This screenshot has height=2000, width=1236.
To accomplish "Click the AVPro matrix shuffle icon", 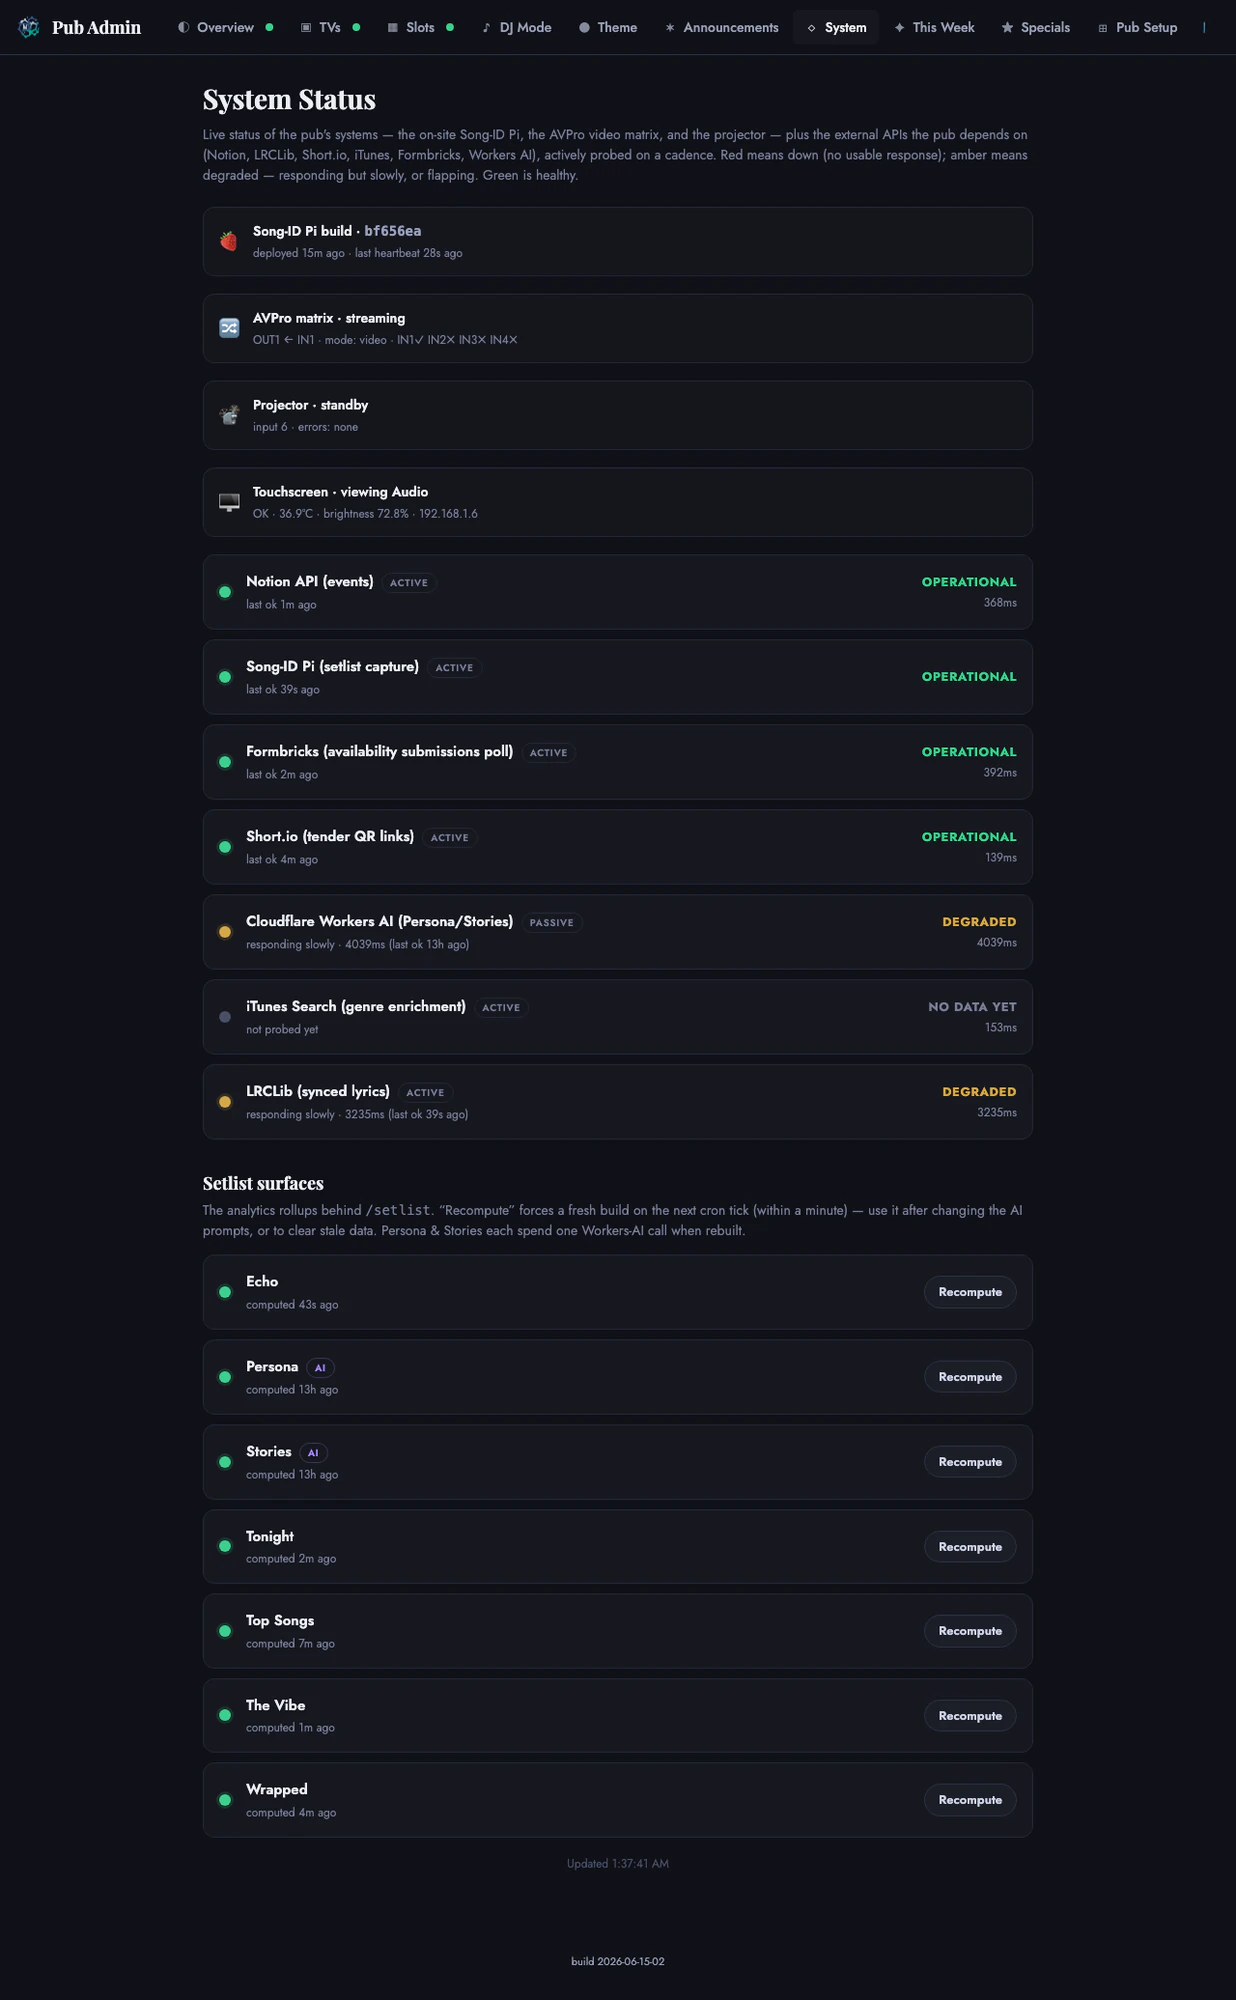I will [229, 328].
